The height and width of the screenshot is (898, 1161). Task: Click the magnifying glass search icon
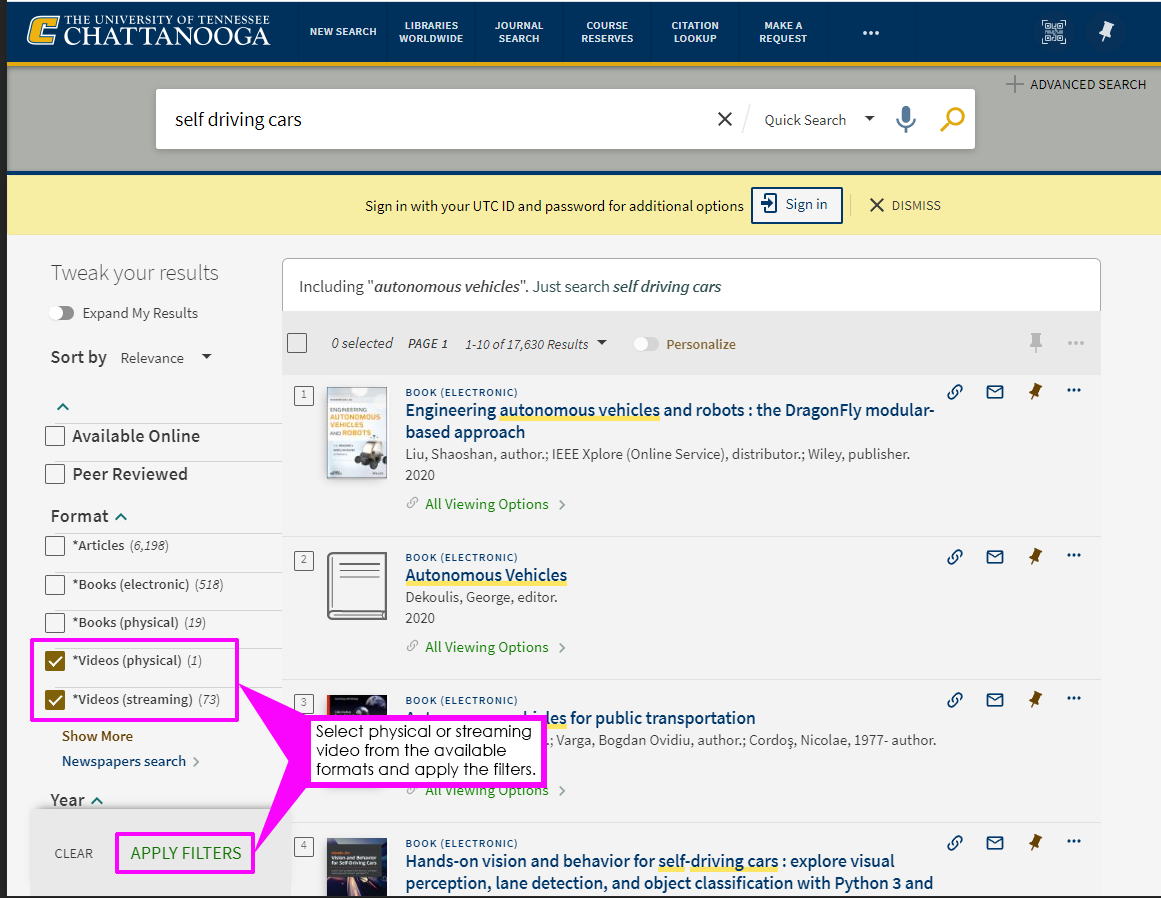952,120
